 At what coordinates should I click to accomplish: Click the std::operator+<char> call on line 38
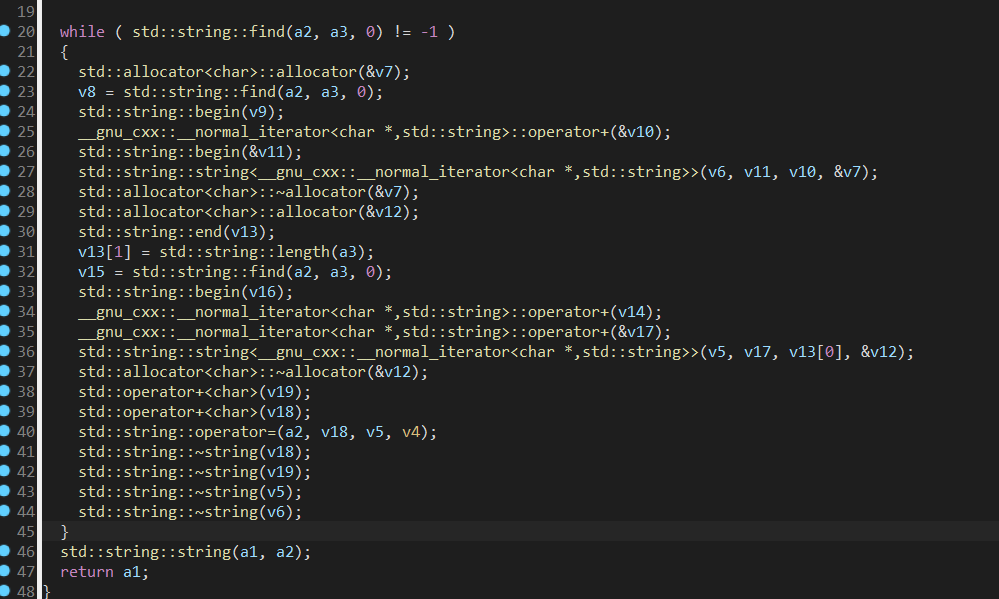[170, 391]
